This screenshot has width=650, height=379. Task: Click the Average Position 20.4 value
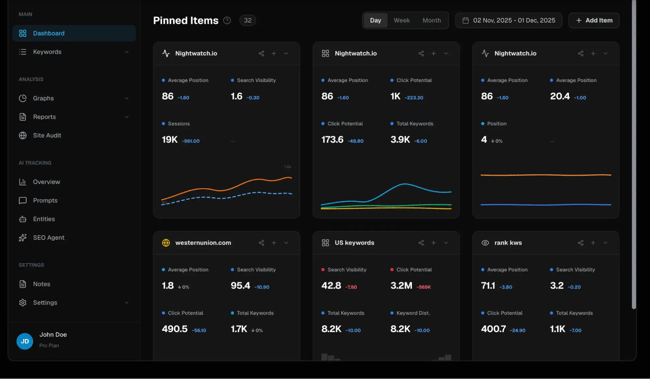(x=560, y=96)
